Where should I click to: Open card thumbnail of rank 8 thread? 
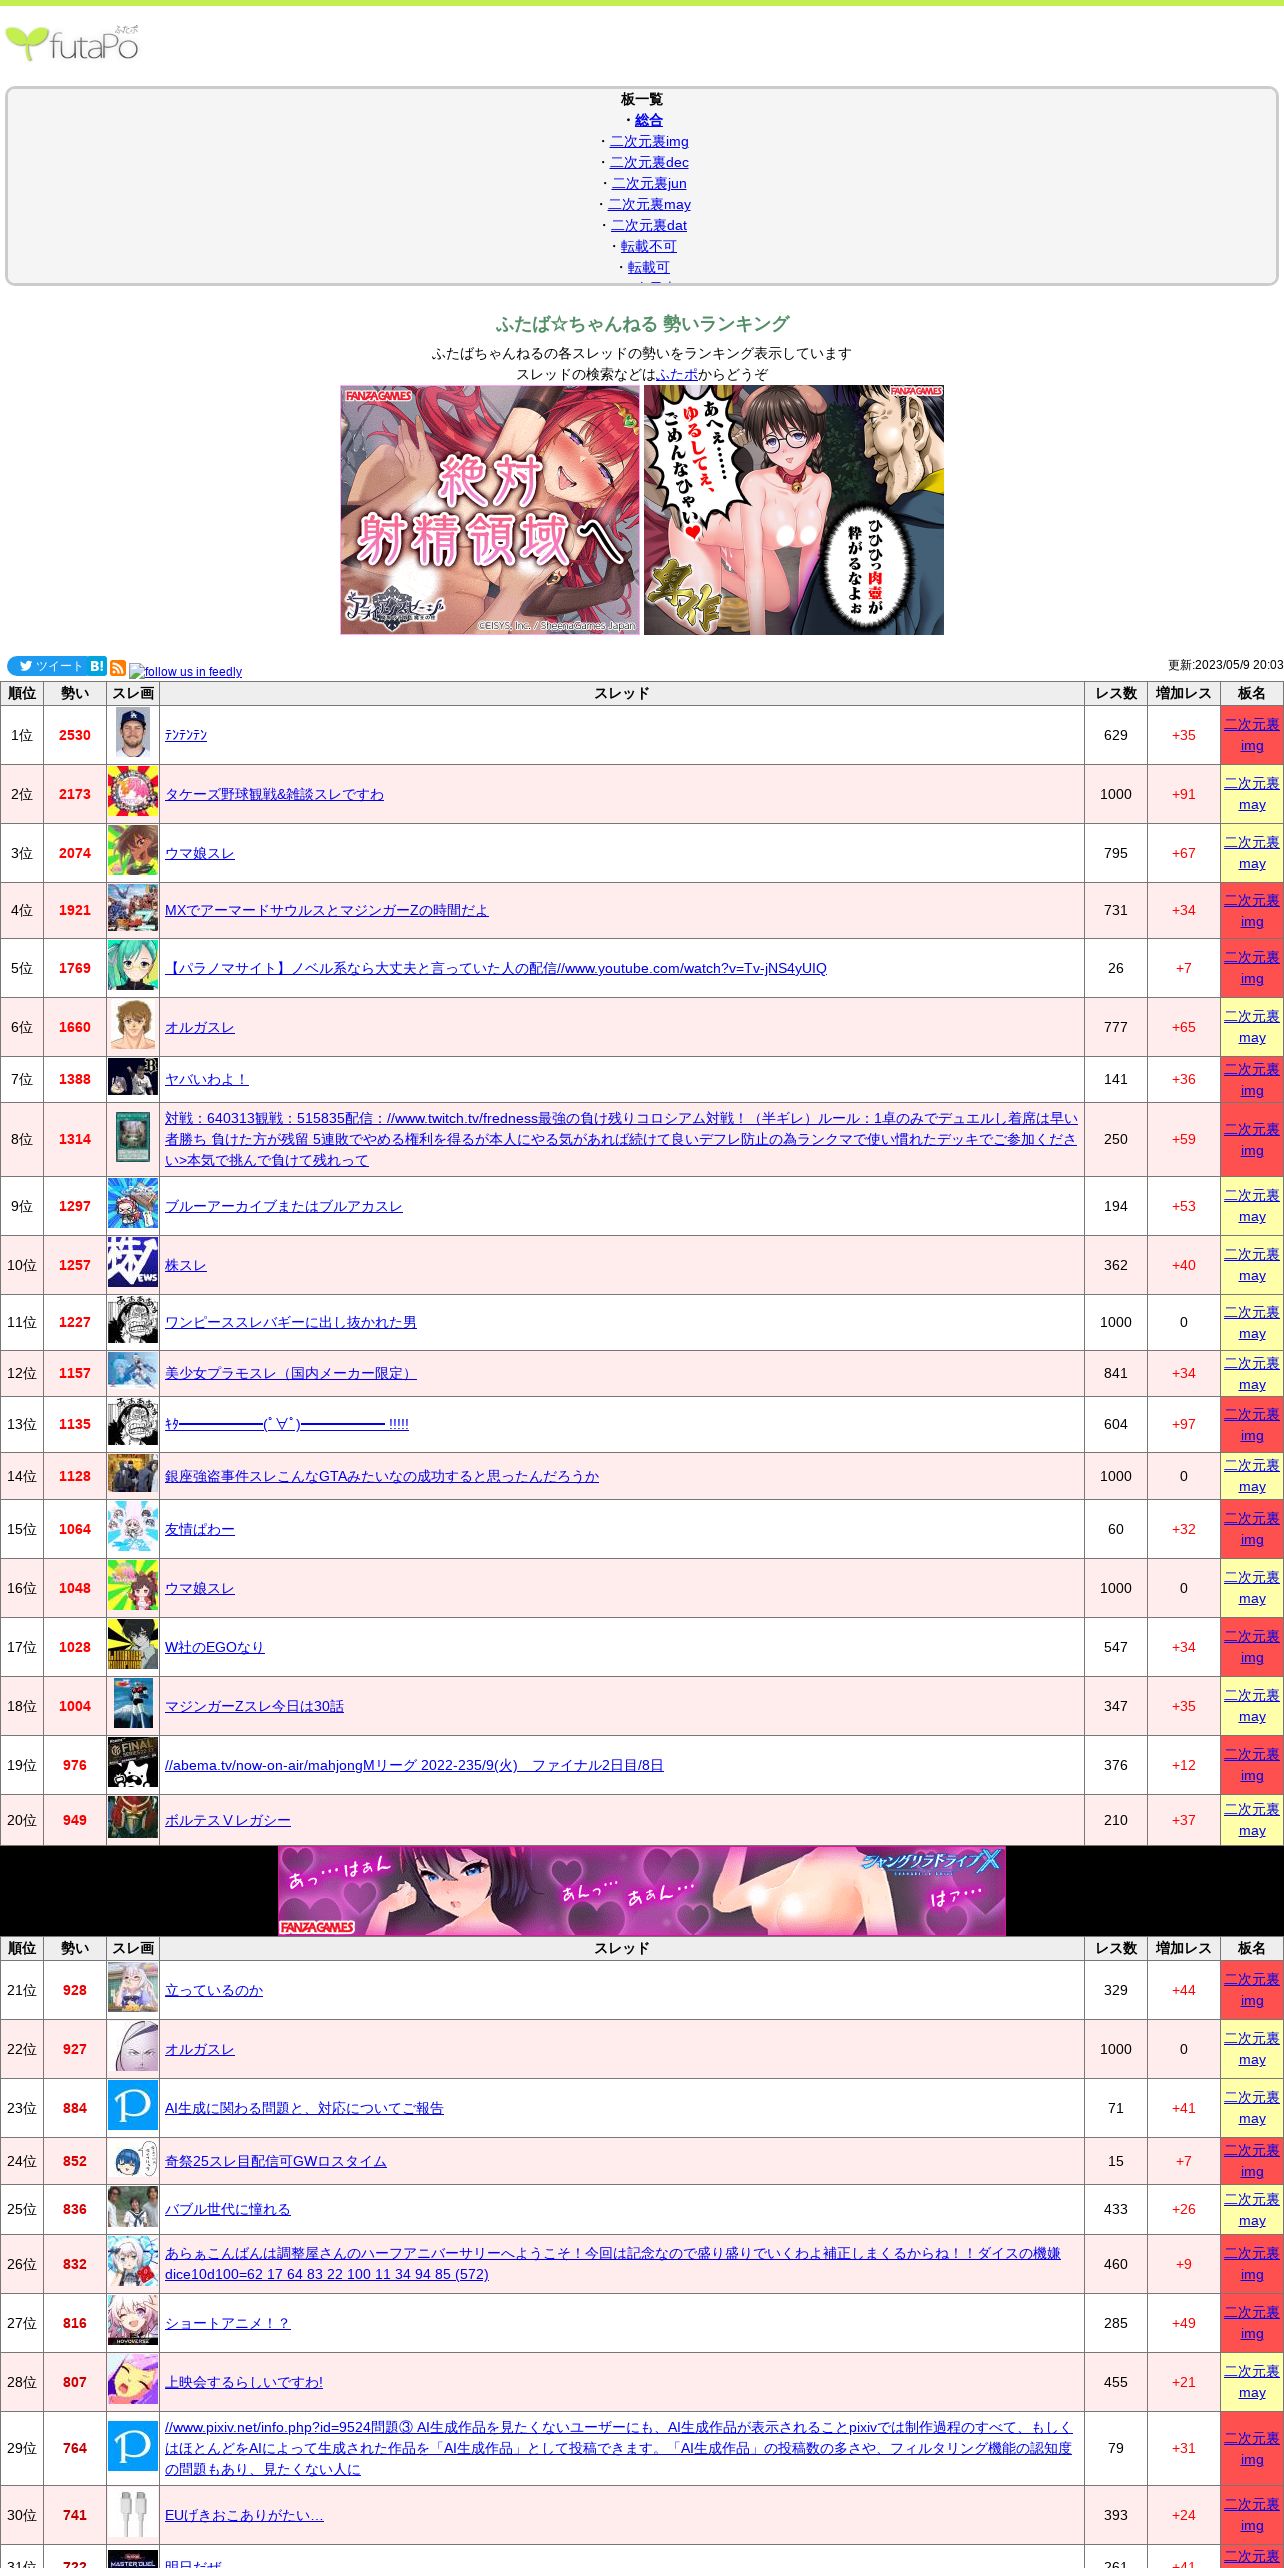coord(133,1138)
